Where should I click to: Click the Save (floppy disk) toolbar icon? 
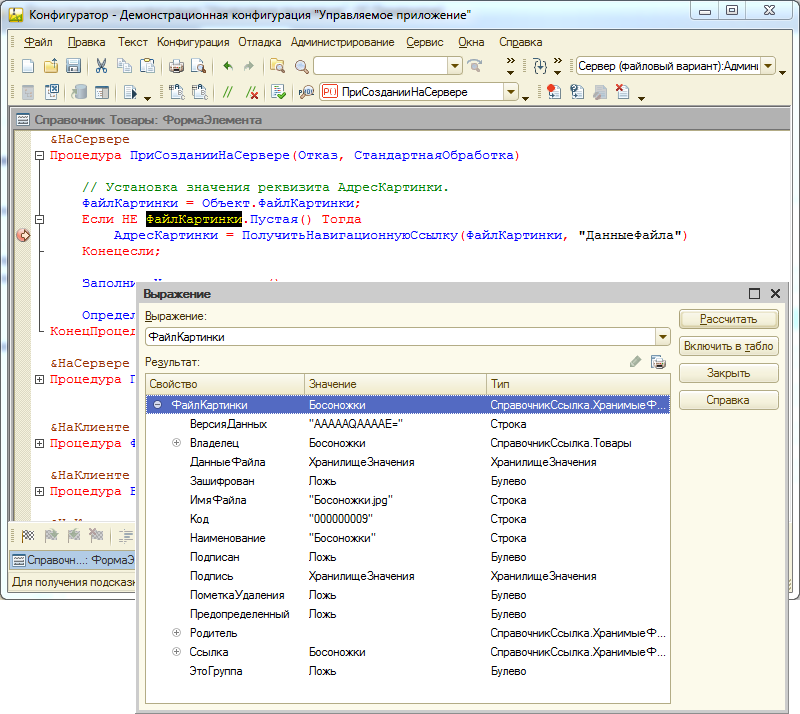(x=73, y=66)
